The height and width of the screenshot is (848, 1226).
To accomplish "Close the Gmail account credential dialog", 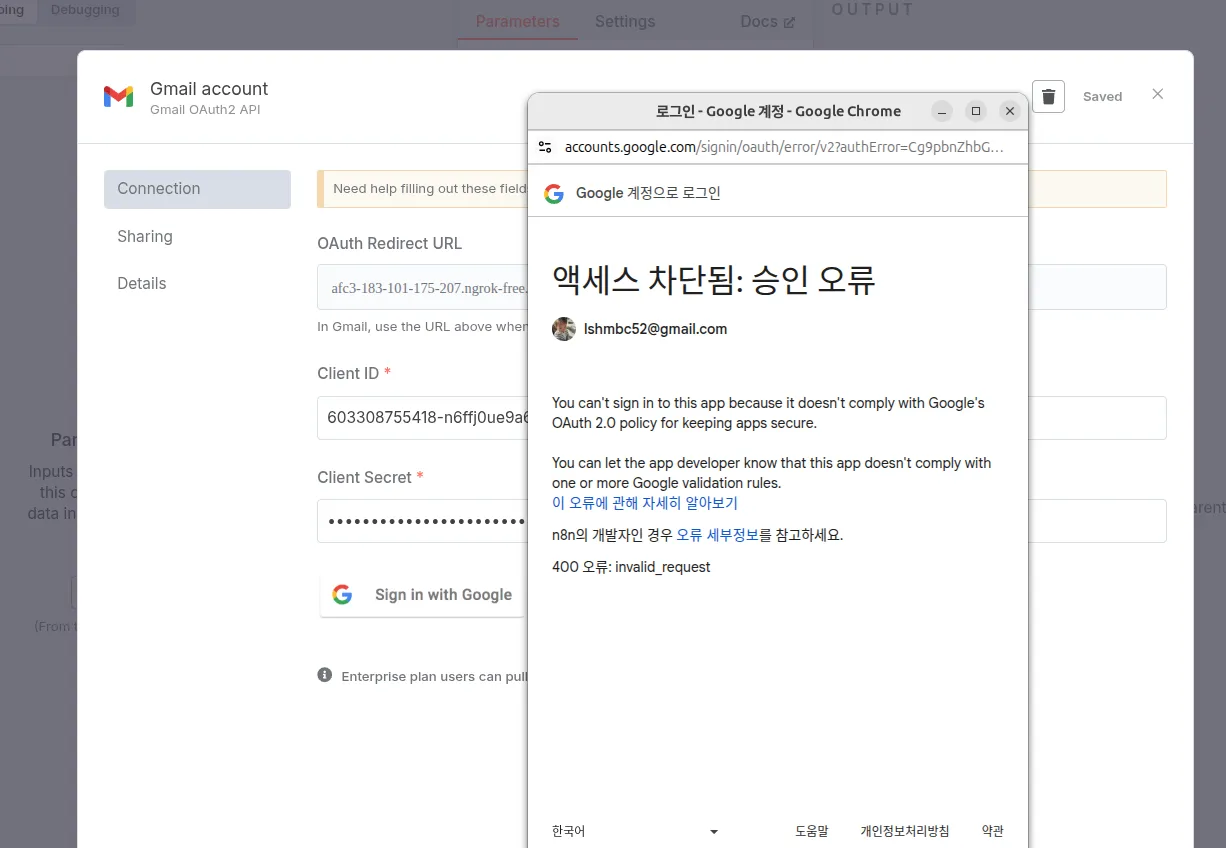I will point(1157,94).
